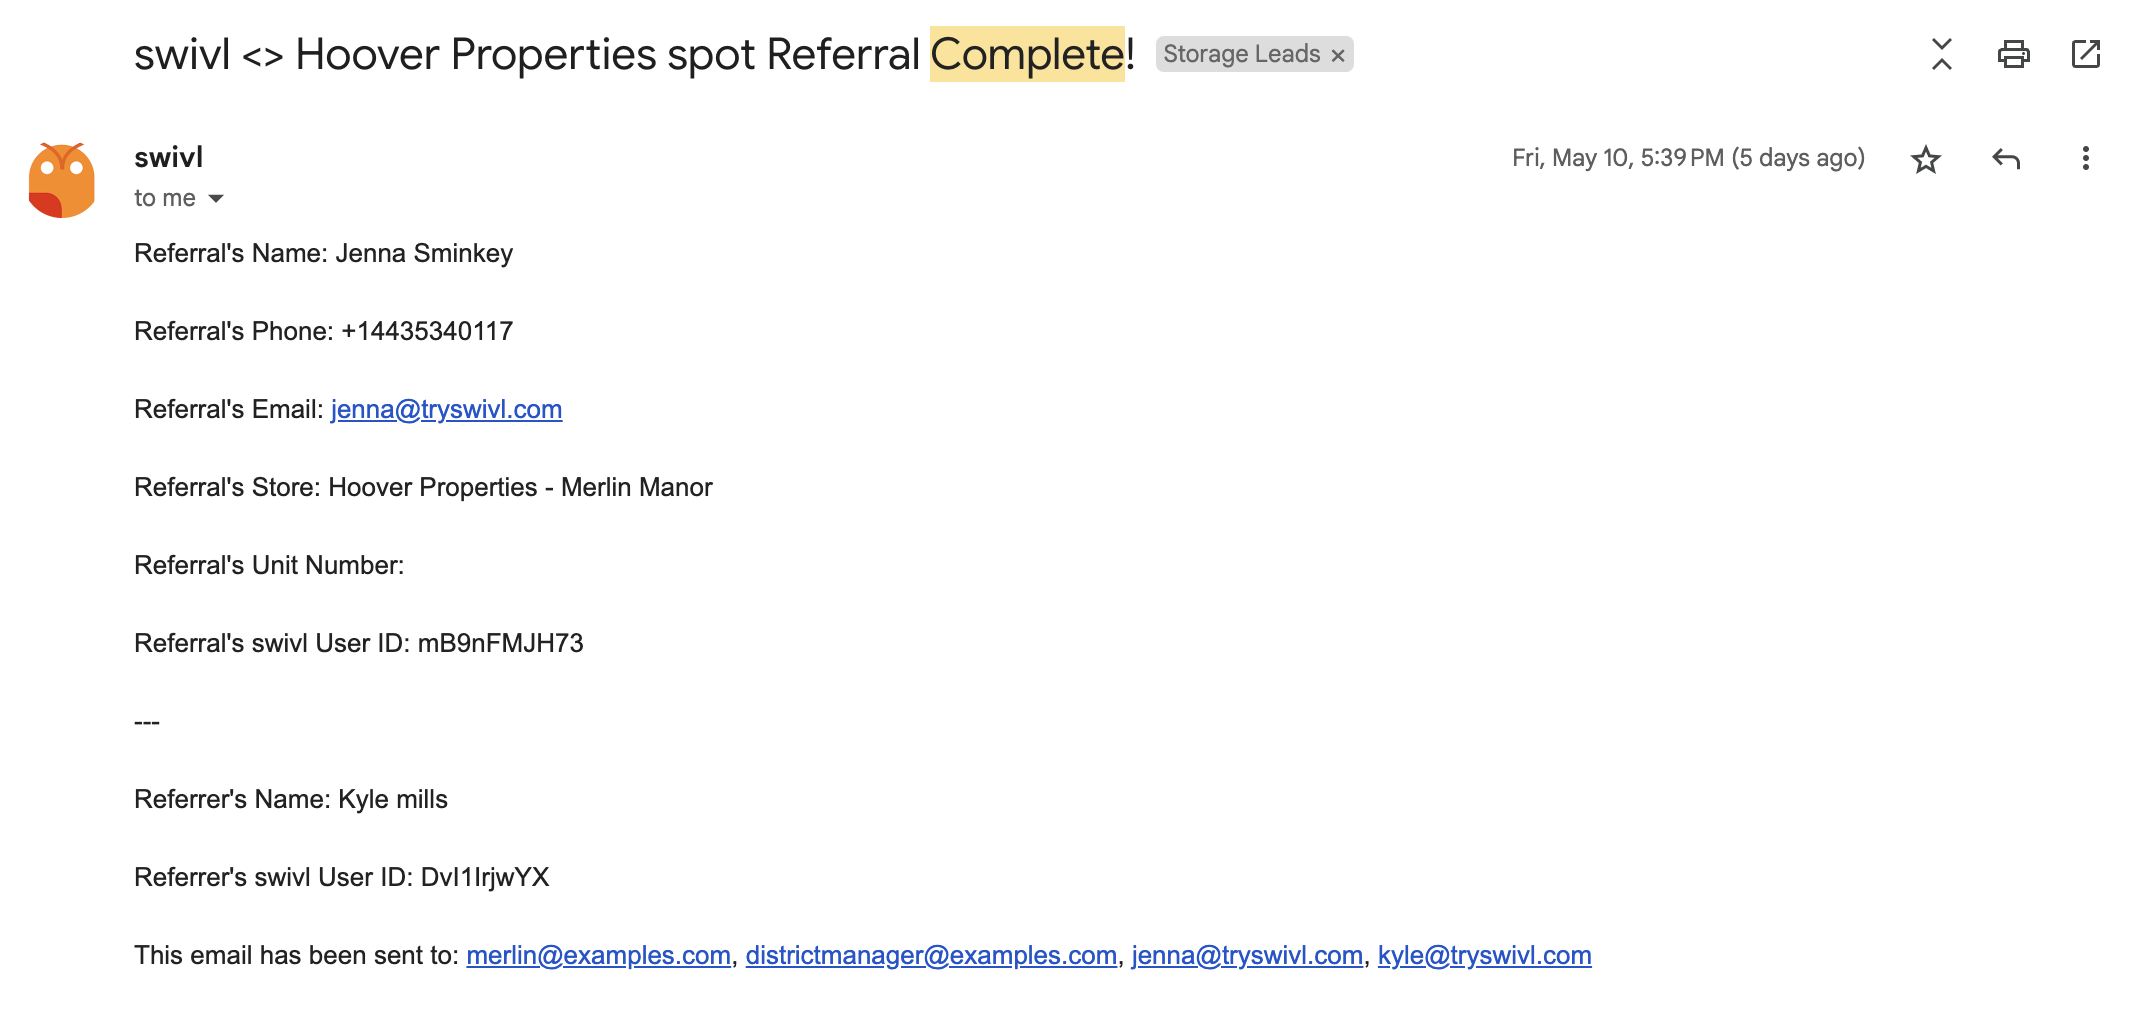Screen dimensions: 2136x1010
Task: Click kyle@tryswivl.com address link
Action: click(1484, 955)
